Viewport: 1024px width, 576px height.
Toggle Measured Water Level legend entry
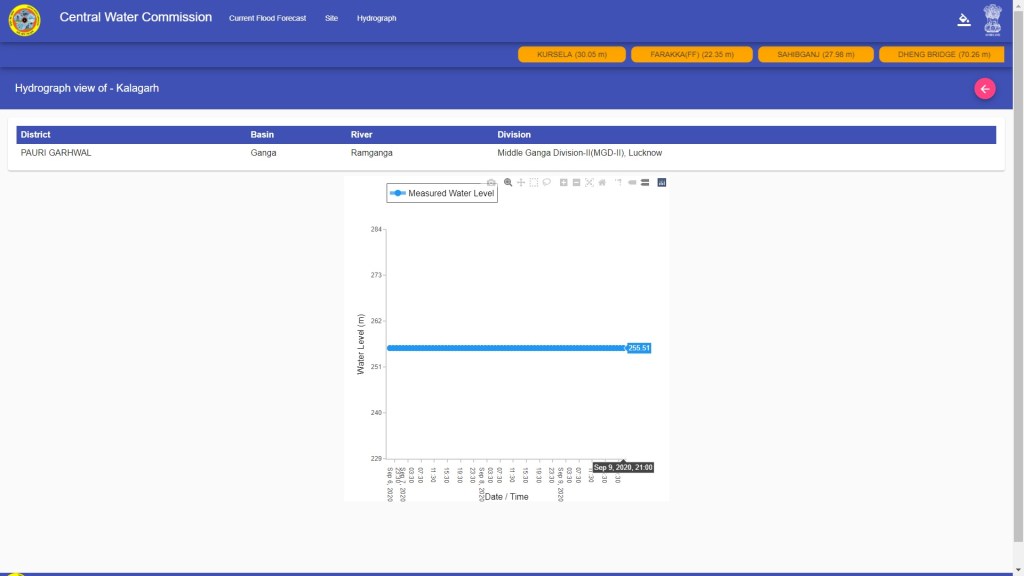(443, 193)
